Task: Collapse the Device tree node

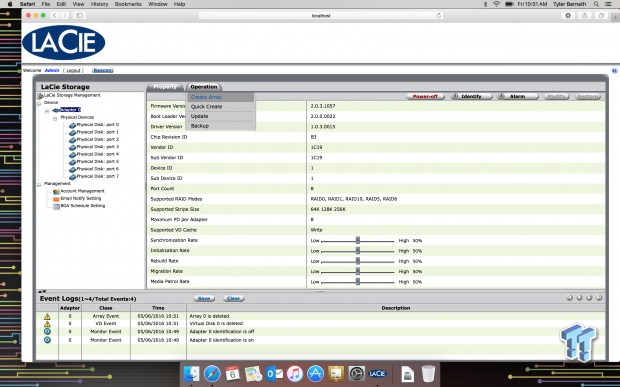Action: [39, 104]
